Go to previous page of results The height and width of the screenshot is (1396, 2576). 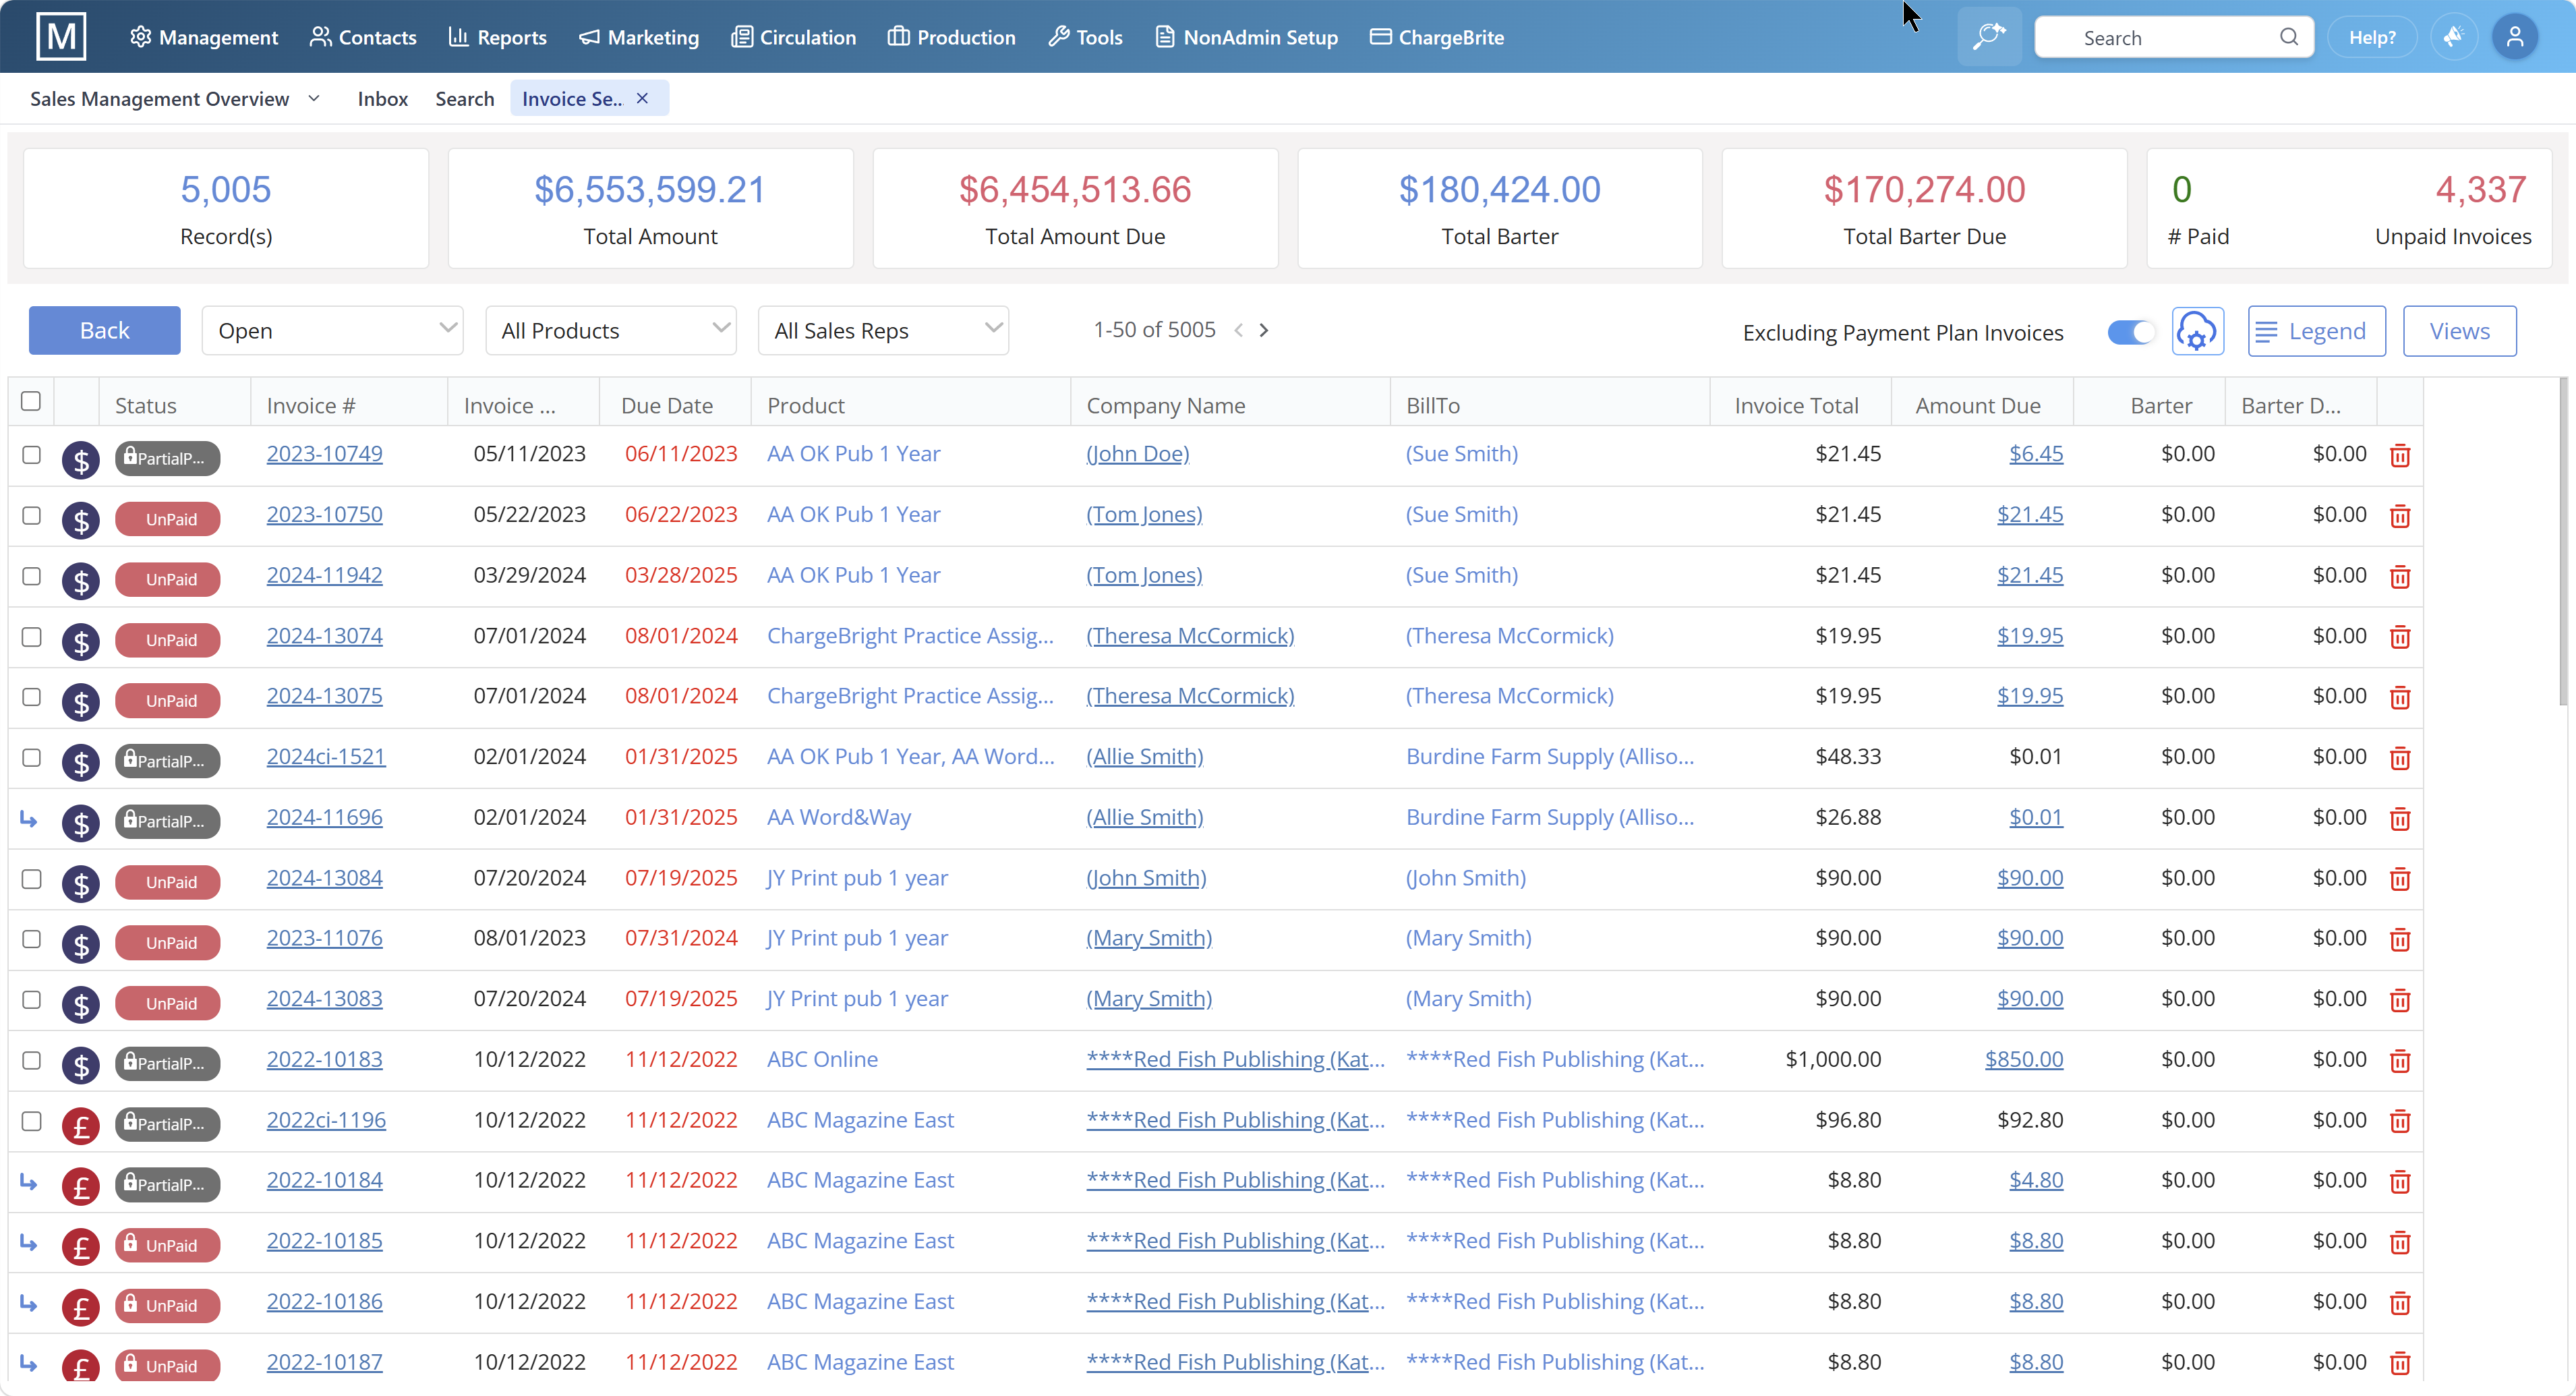pos(1239,330)
